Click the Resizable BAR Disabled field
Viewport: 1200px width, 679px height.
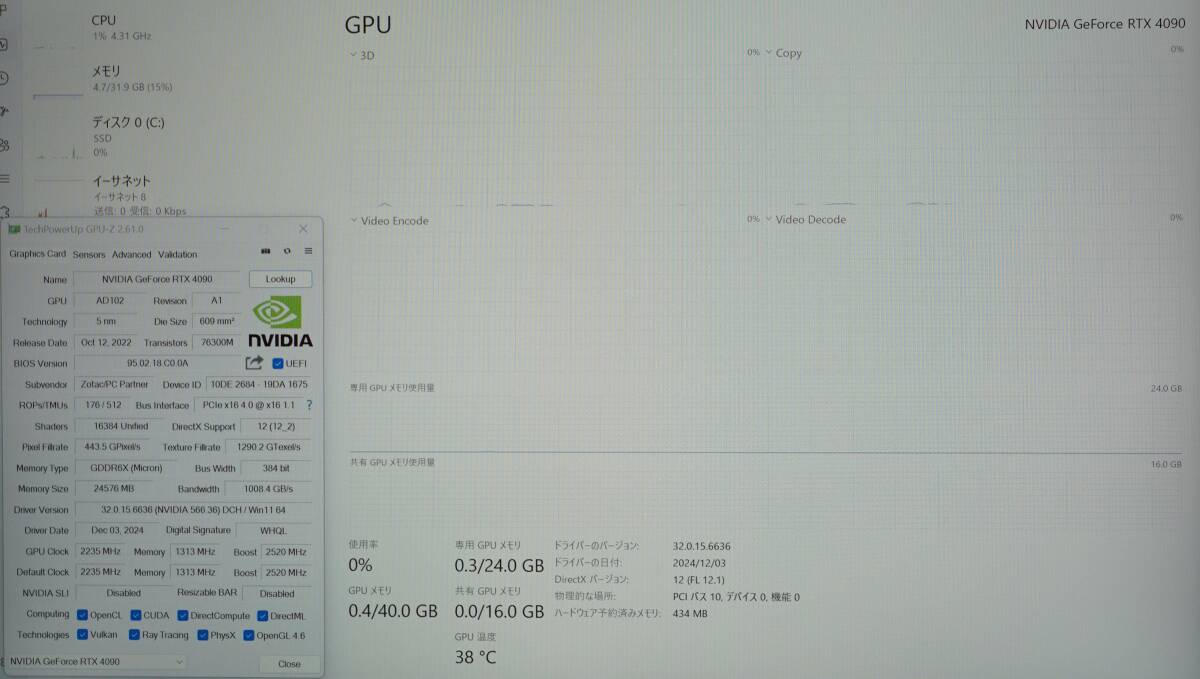click(x=276, y=593)
